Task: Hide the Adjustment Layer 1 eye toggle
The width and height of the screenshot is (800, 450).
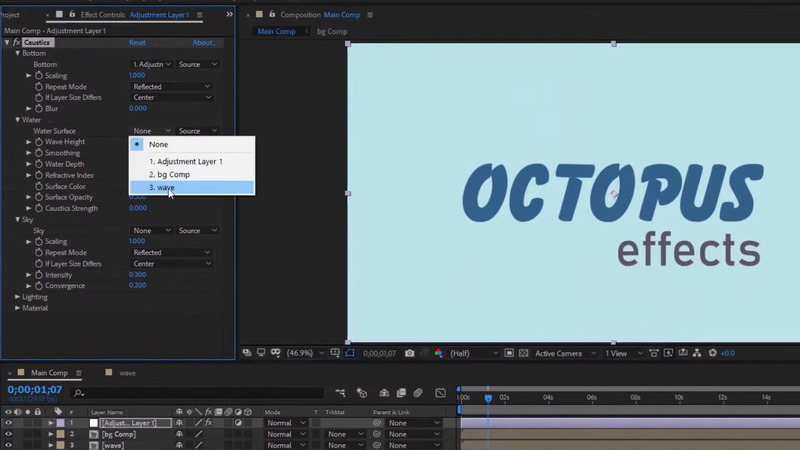Action: pyautogui.click(x=8, y=423)
